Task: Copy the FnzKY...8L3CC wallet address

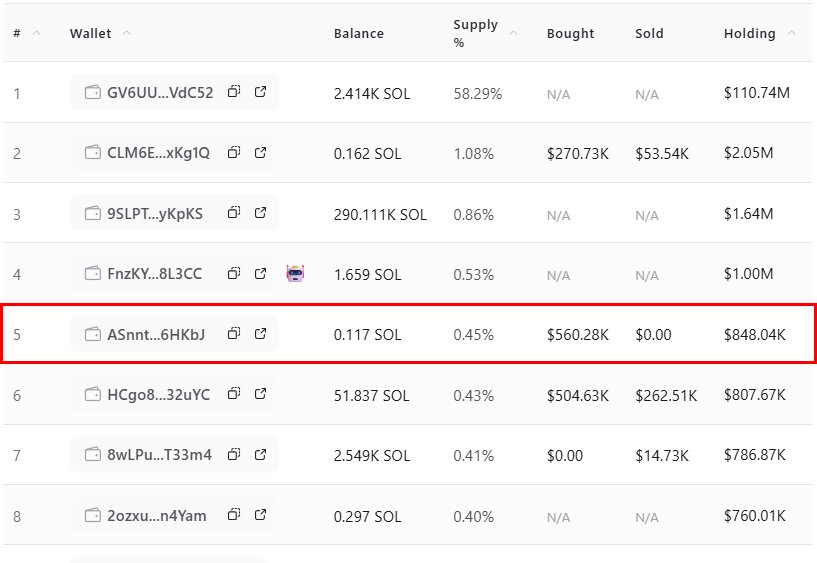Action: click(x=234, y=273)
